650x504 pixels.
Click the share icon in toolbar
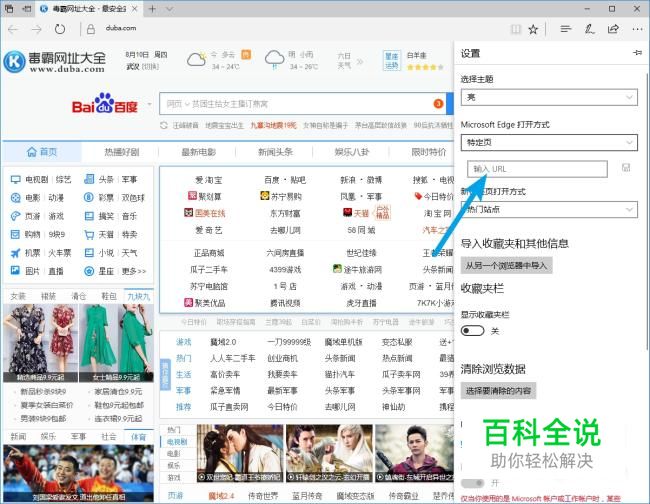click(x=613, y=29)
